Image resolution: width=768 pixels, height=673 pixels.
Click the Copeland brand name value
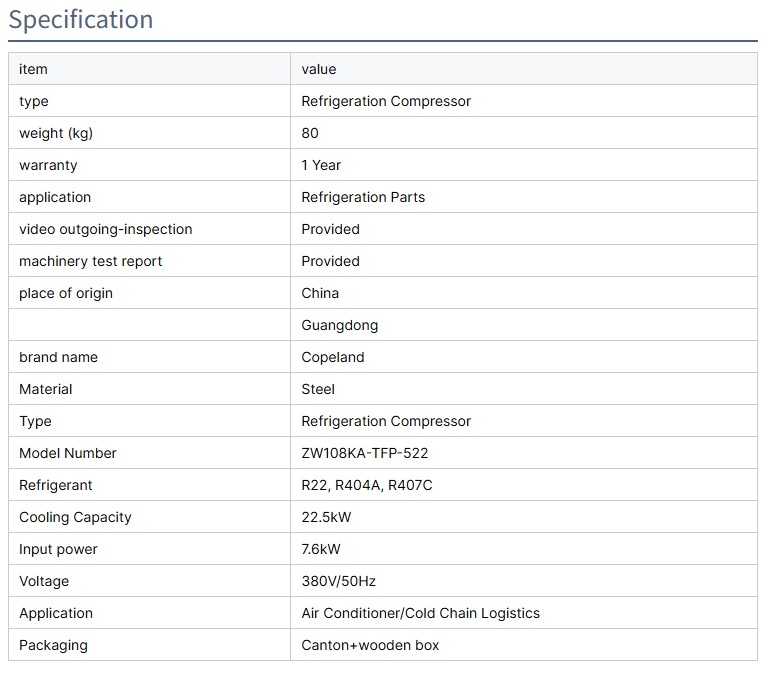[x=333, y=357]
